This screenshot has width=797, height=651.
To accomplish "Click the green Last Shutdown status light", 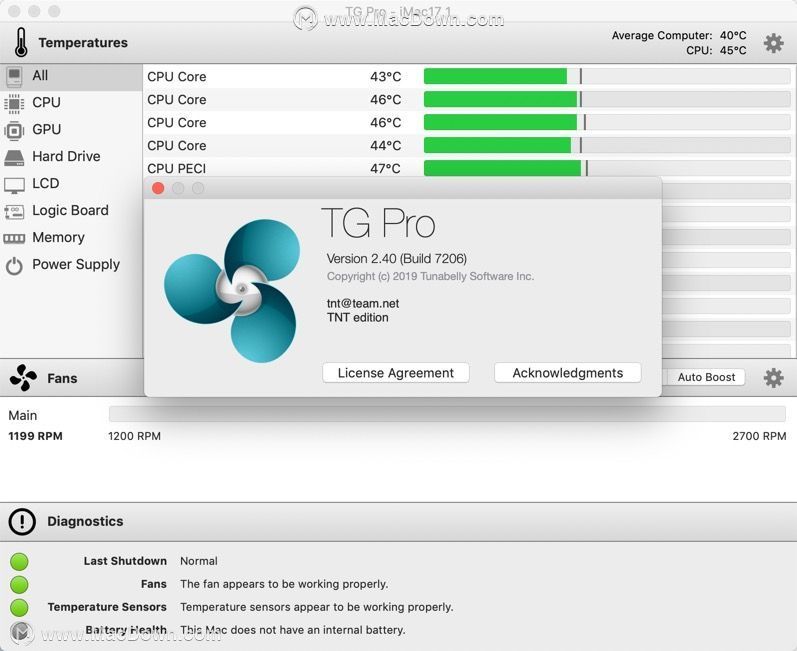I will coord(19,561).
